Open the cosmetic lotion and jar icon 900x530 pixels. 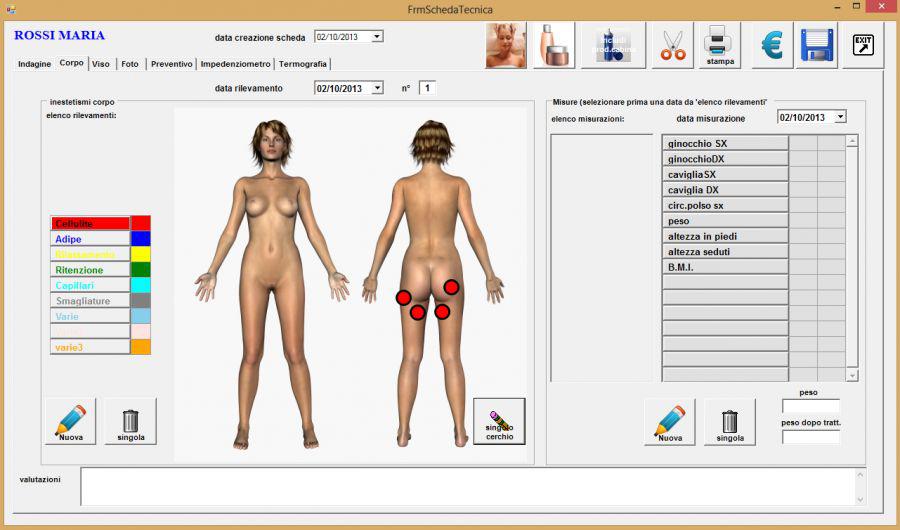(x=553, y=46)
